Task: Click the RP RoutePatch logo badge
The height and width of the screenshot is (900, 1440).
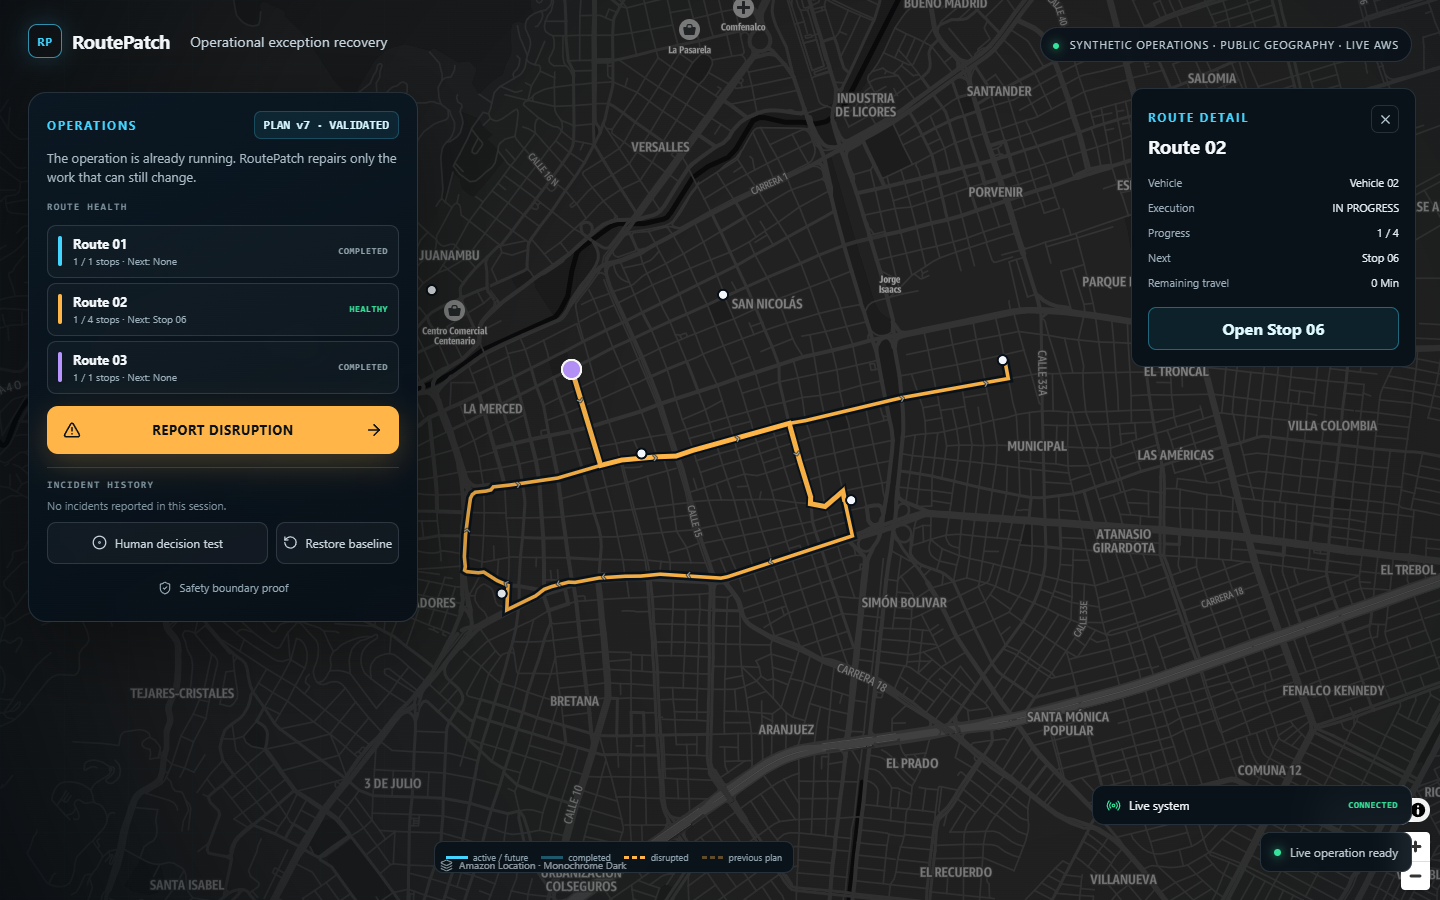Action: [x=45, y=42]
